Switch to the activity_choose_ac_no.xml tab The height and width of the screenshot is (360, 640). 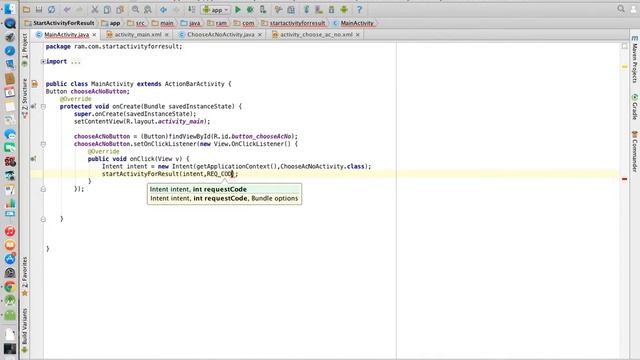316,35
